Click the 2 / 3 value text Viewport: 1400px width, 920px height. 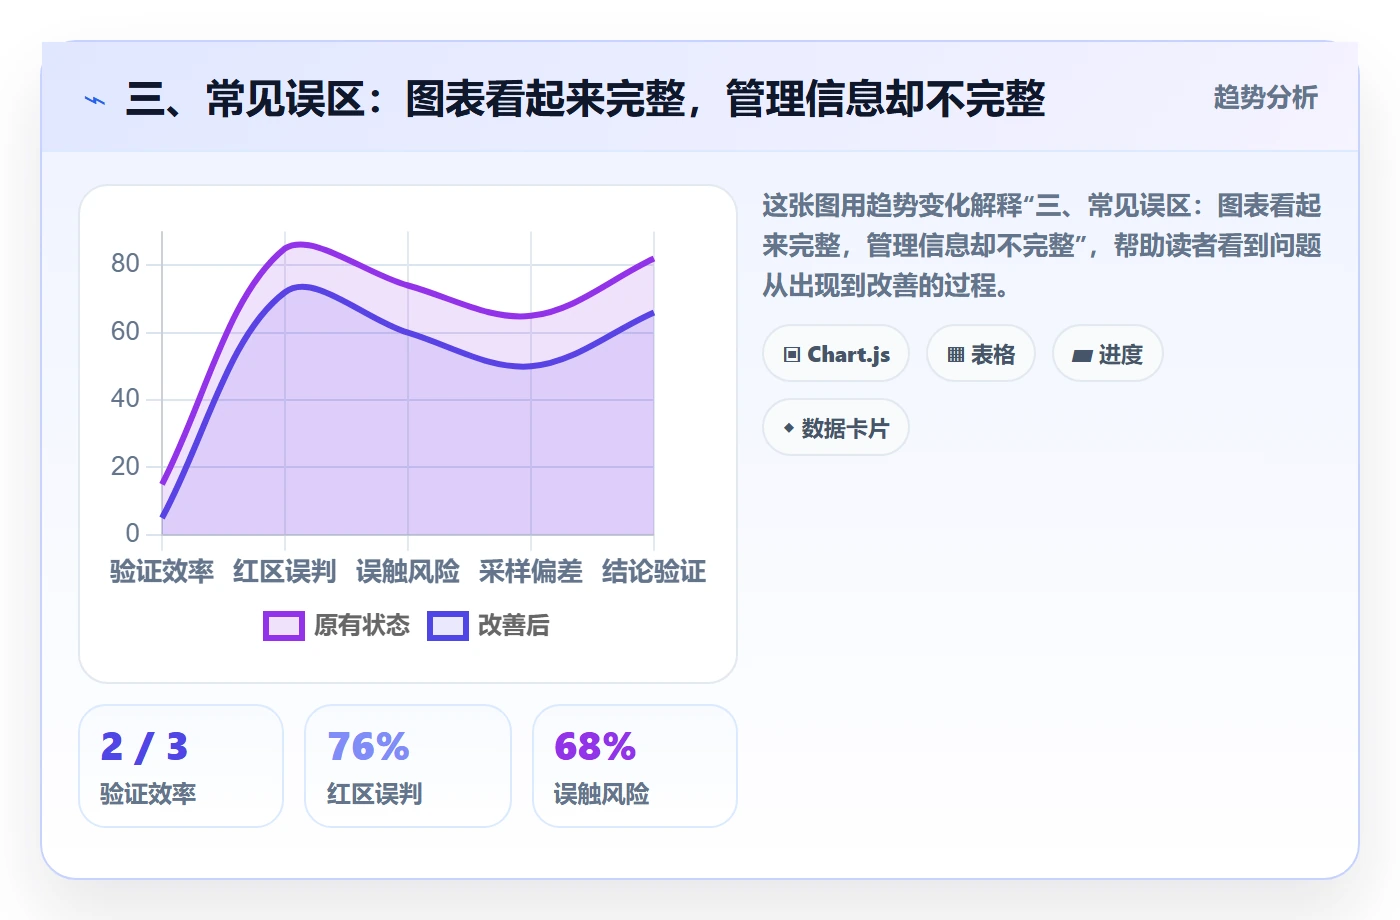tap(144, 747)
